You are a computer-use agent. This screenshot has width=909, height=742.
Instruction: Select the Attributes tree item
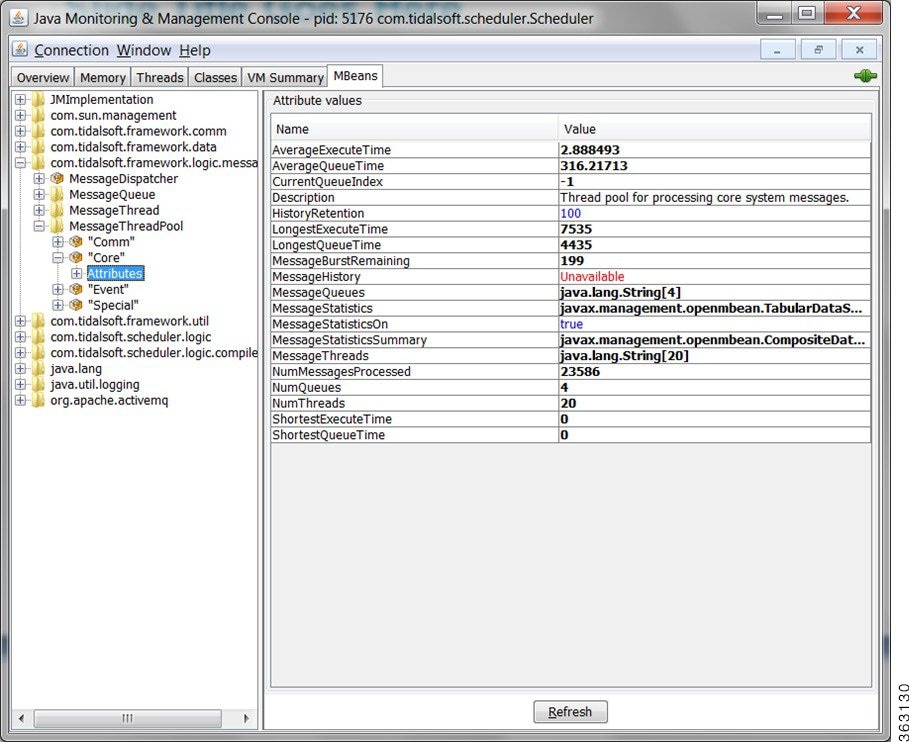(x=115, y=274)
